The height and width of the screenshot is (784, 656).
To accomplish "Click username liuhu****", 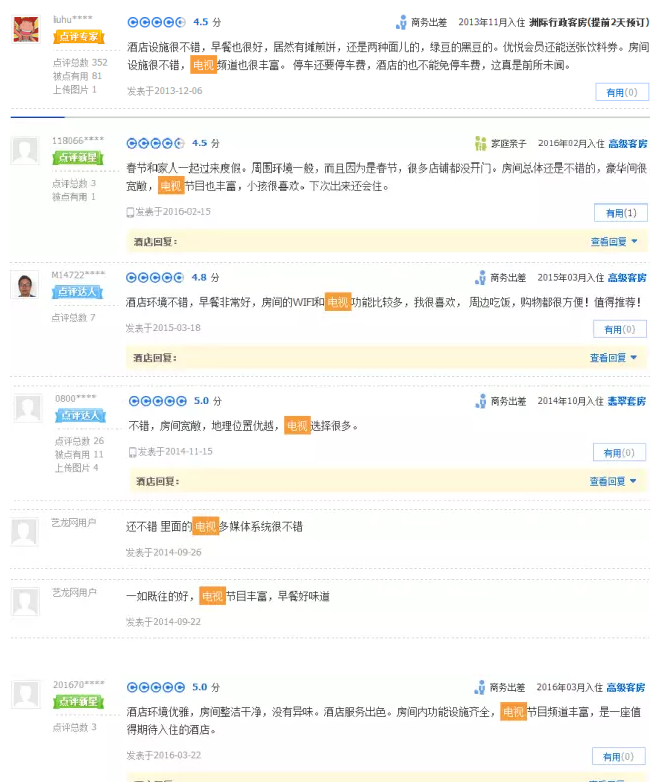I will (x=73, y=20).
